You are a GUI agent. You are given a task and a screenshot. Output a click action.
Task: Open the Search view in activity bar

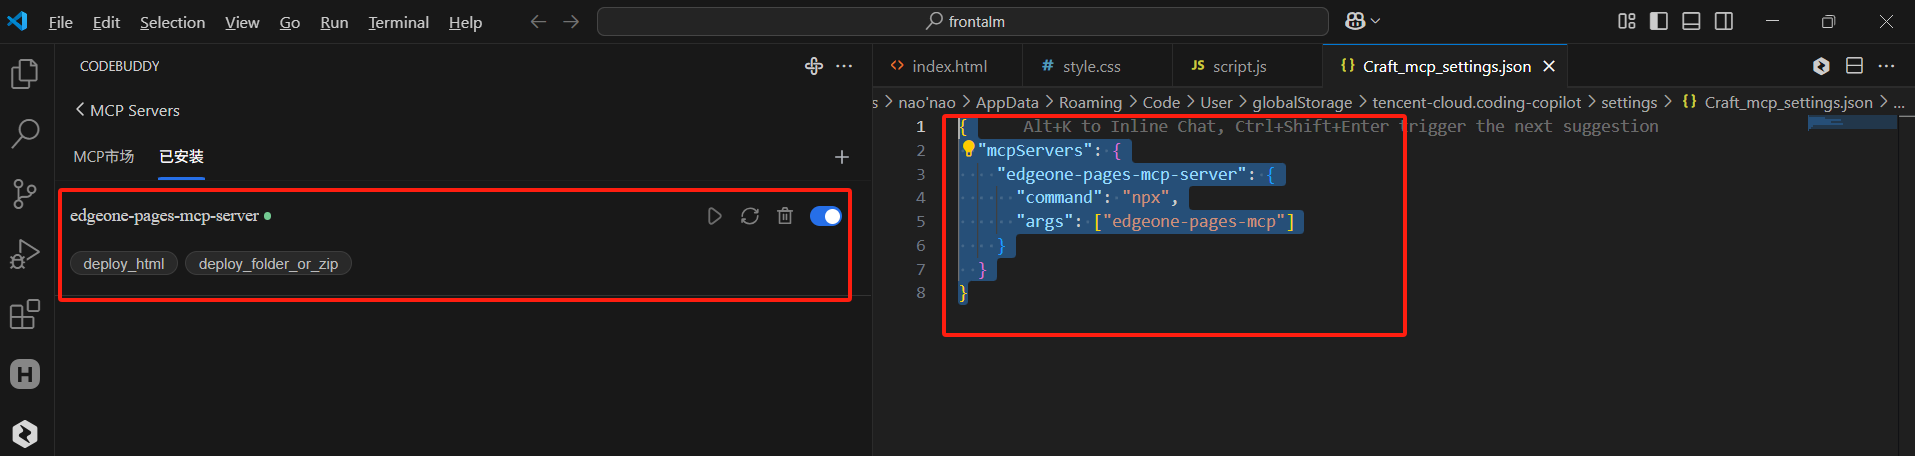[25, 133]
